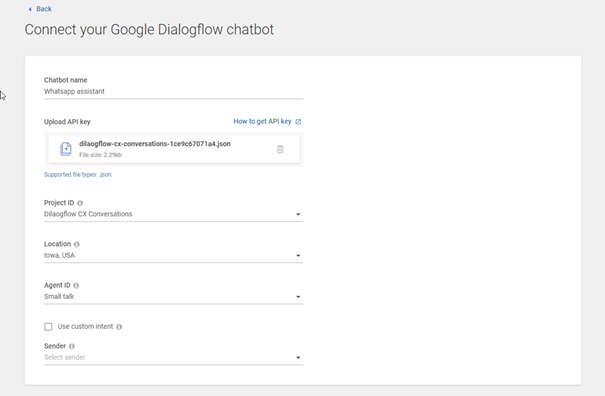Open the Location dropdown showing Iowa, USA
605x396 pixels.
pos(173,256)
